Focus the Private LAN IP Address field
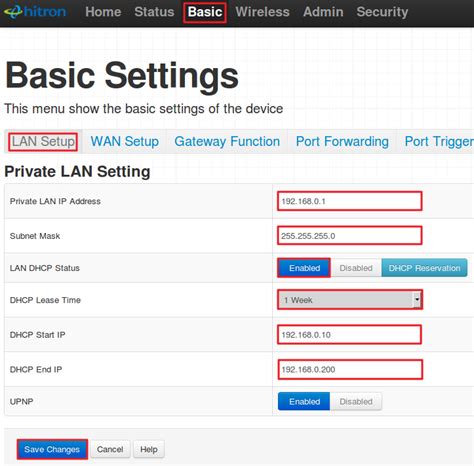 click(350, 201)
